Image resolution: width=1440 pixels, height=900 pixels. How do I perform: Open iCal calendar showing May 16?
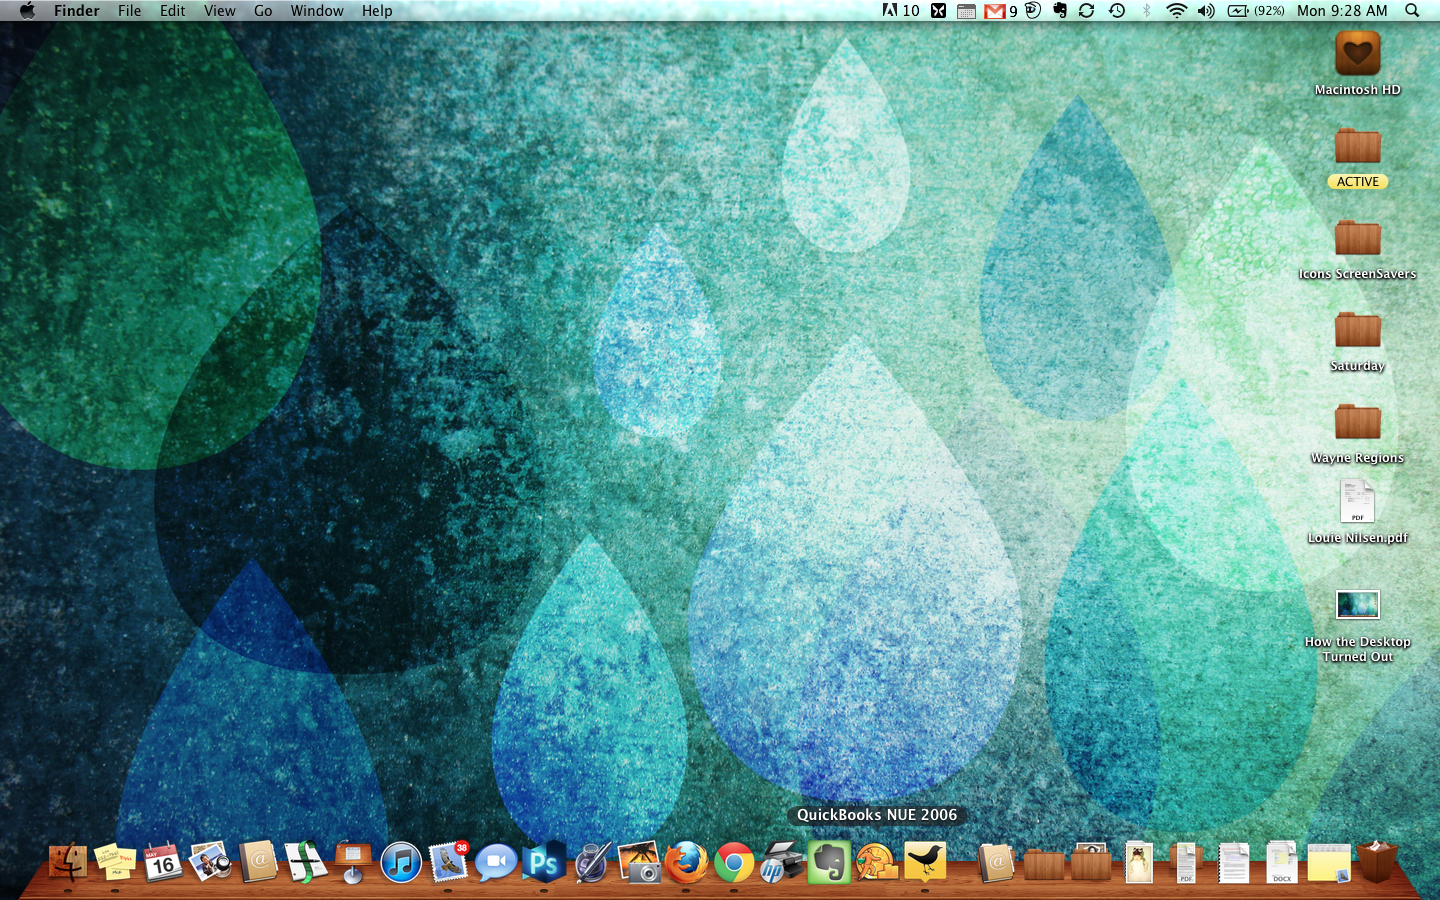(x=163, y=862)
